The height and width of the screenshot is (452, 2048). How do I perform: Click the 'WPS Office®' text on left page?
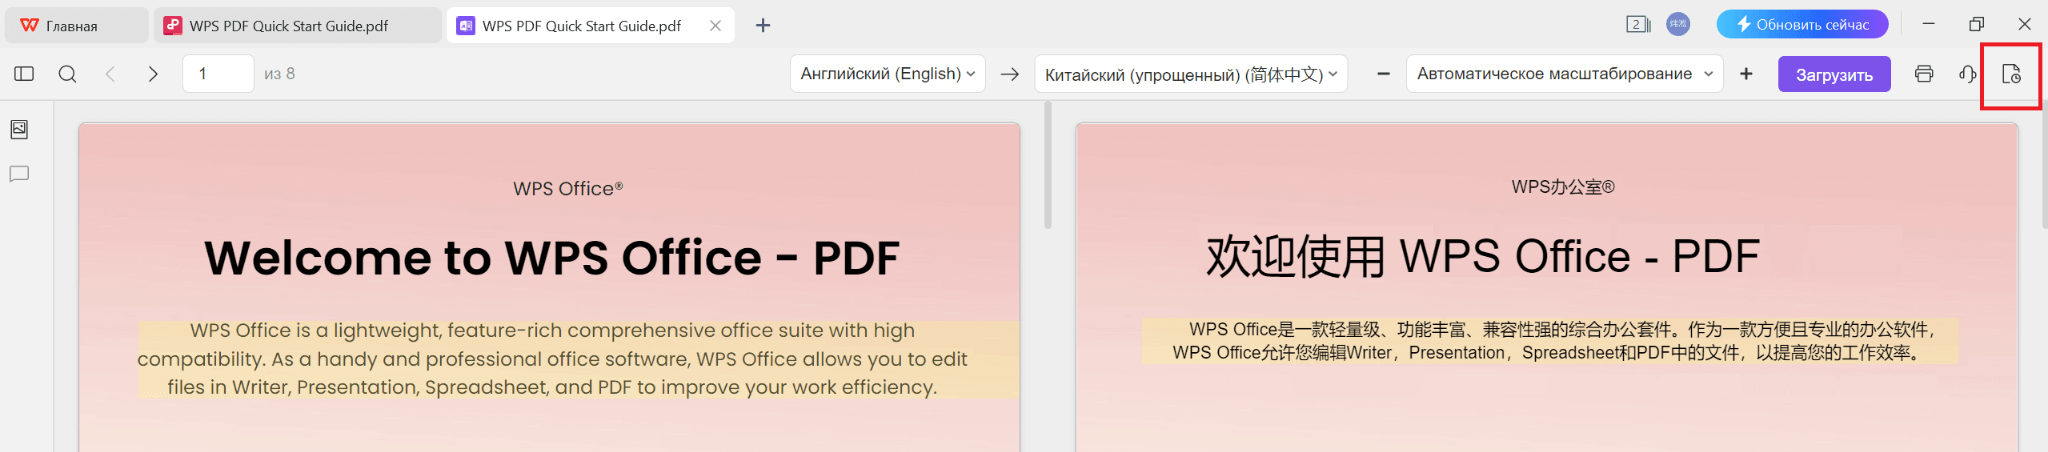[568, 188]
